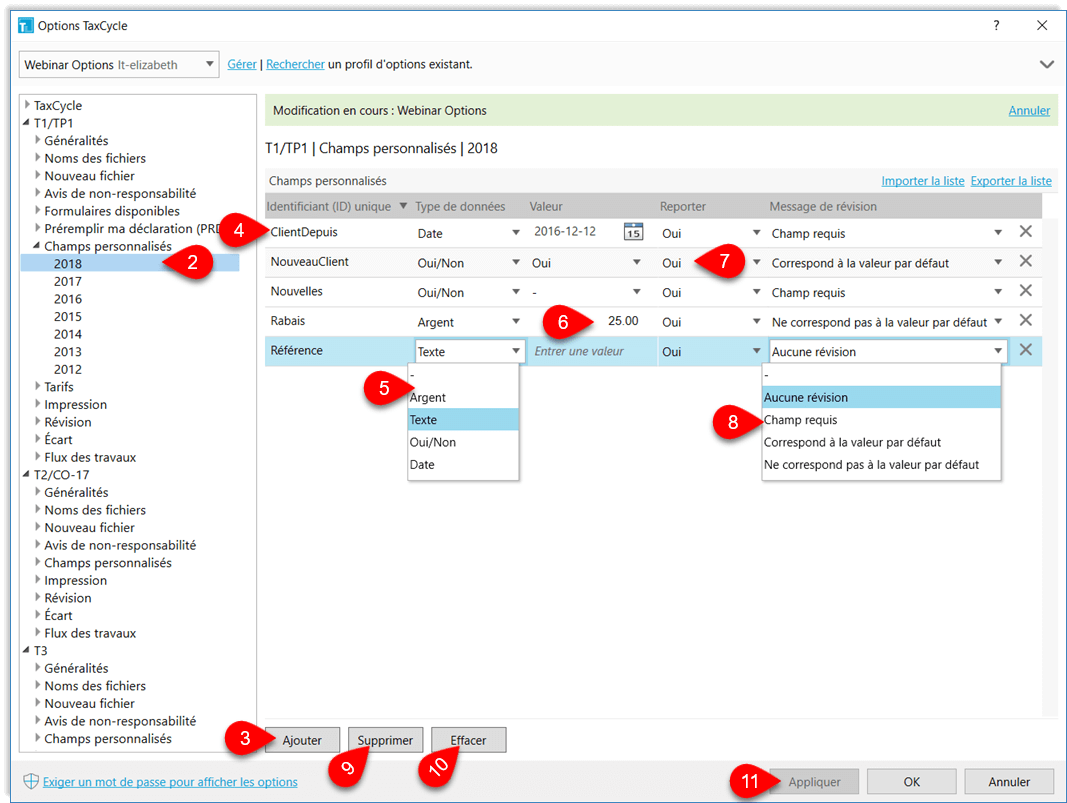Open help with the question mark
The height and width of the screenshot is (803, 1067).
pyautogui.click(x=996, y=26)
